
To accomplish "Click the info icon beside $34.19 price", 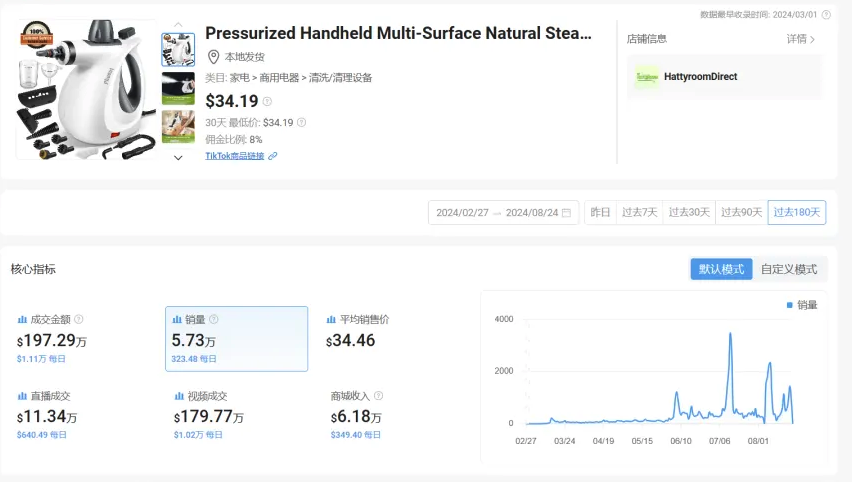I will coord(267,101).
